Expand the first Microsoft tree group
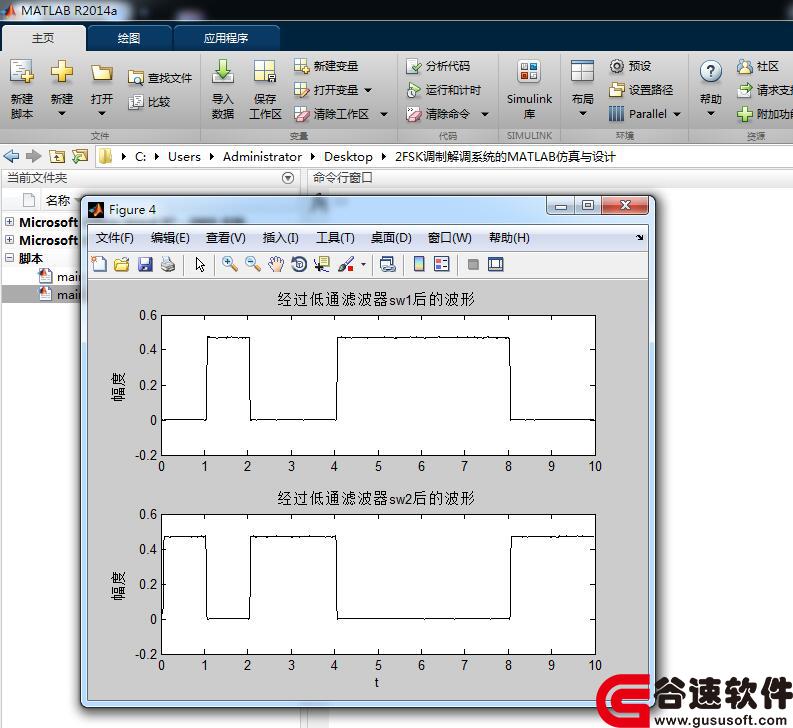Screen dimensions: 793x728 pyautogui.click(x=10, y=222)
